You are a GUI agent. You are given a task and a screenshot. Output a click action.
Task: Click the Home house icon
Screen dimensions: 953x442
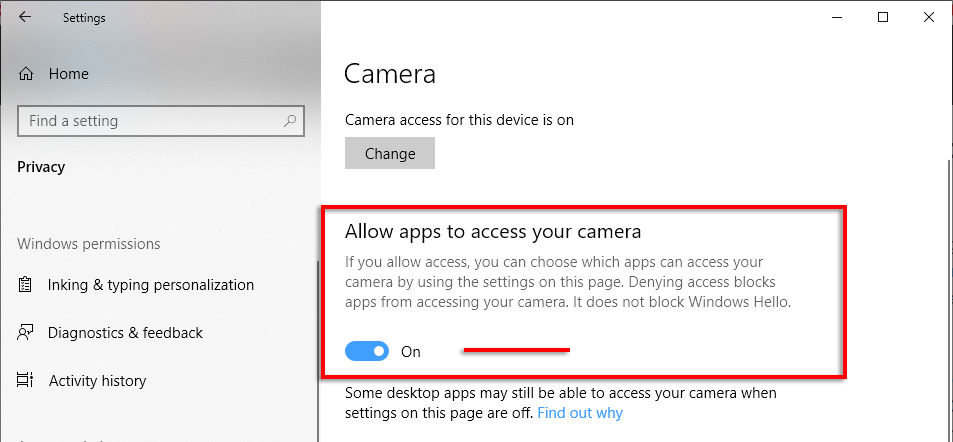pyautogui.click(x=27, y=74)
